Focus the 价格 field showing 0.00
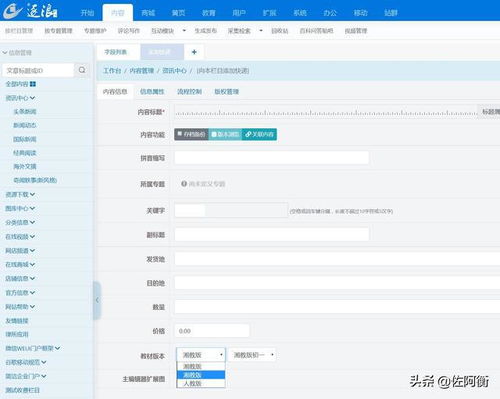Image resolution: width=500 pixels, height=399 pixels. [212, 331]
